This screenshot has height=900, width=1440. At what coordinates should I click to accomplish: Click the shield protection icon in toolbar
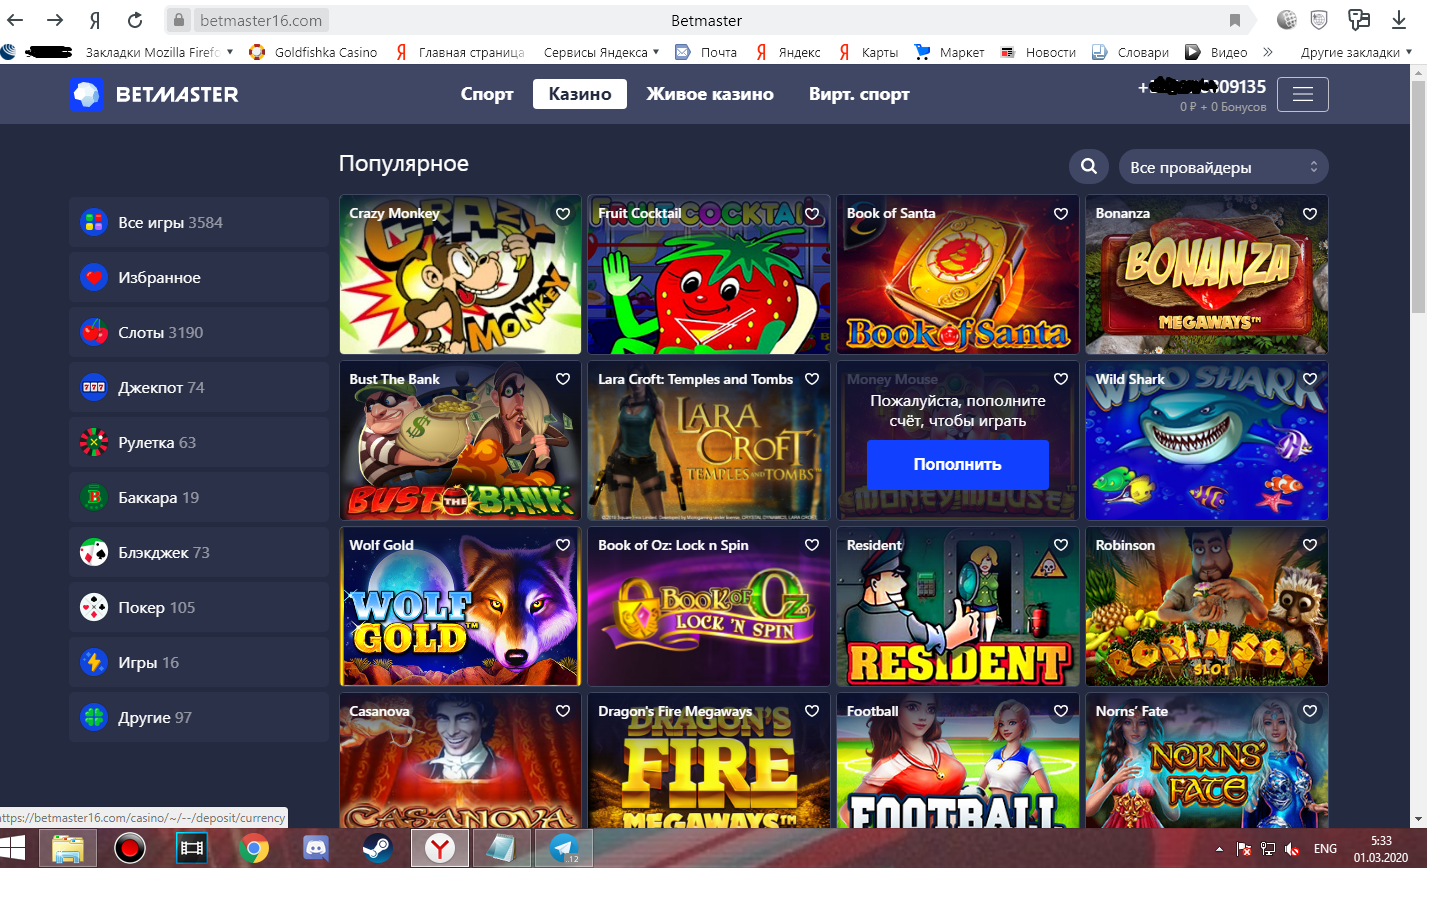pyautogui.click(x=1319, y=20)
